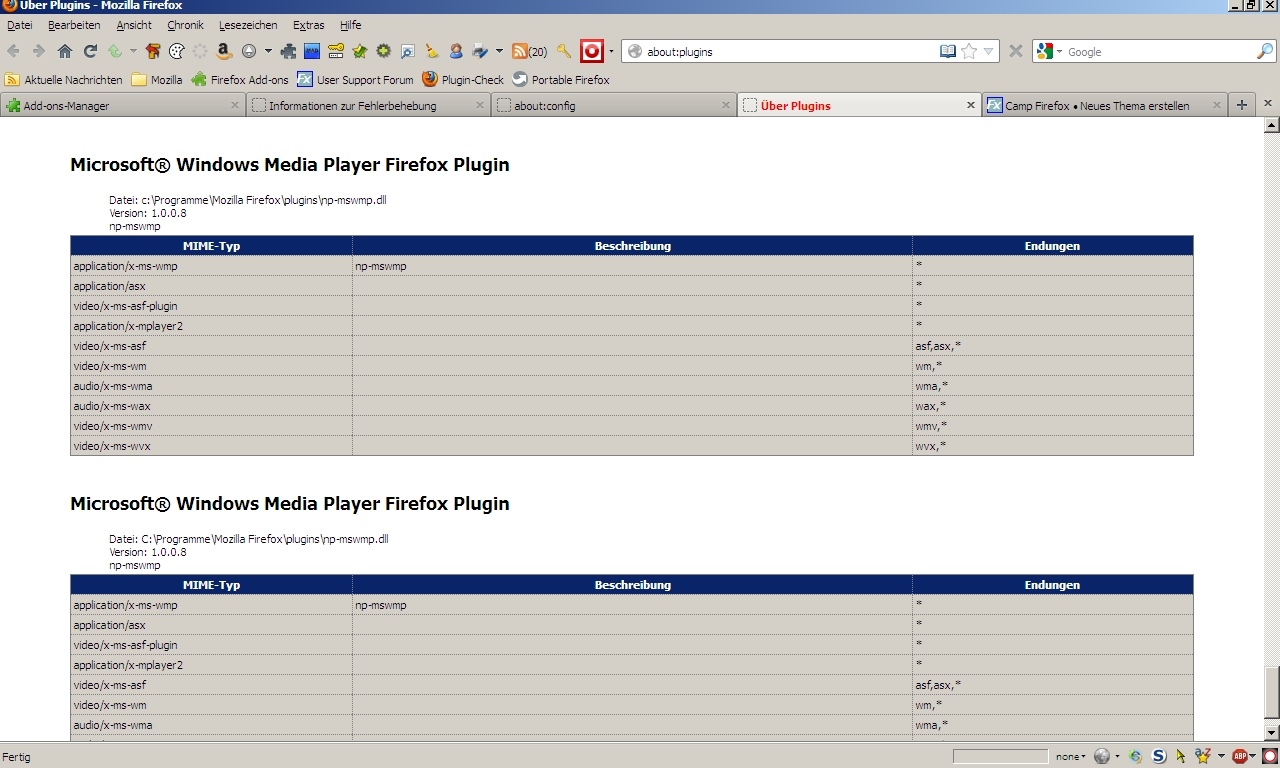Screen dimensions: 1280x768
Task: Open the Chronik menu
Action: (185, 25)
